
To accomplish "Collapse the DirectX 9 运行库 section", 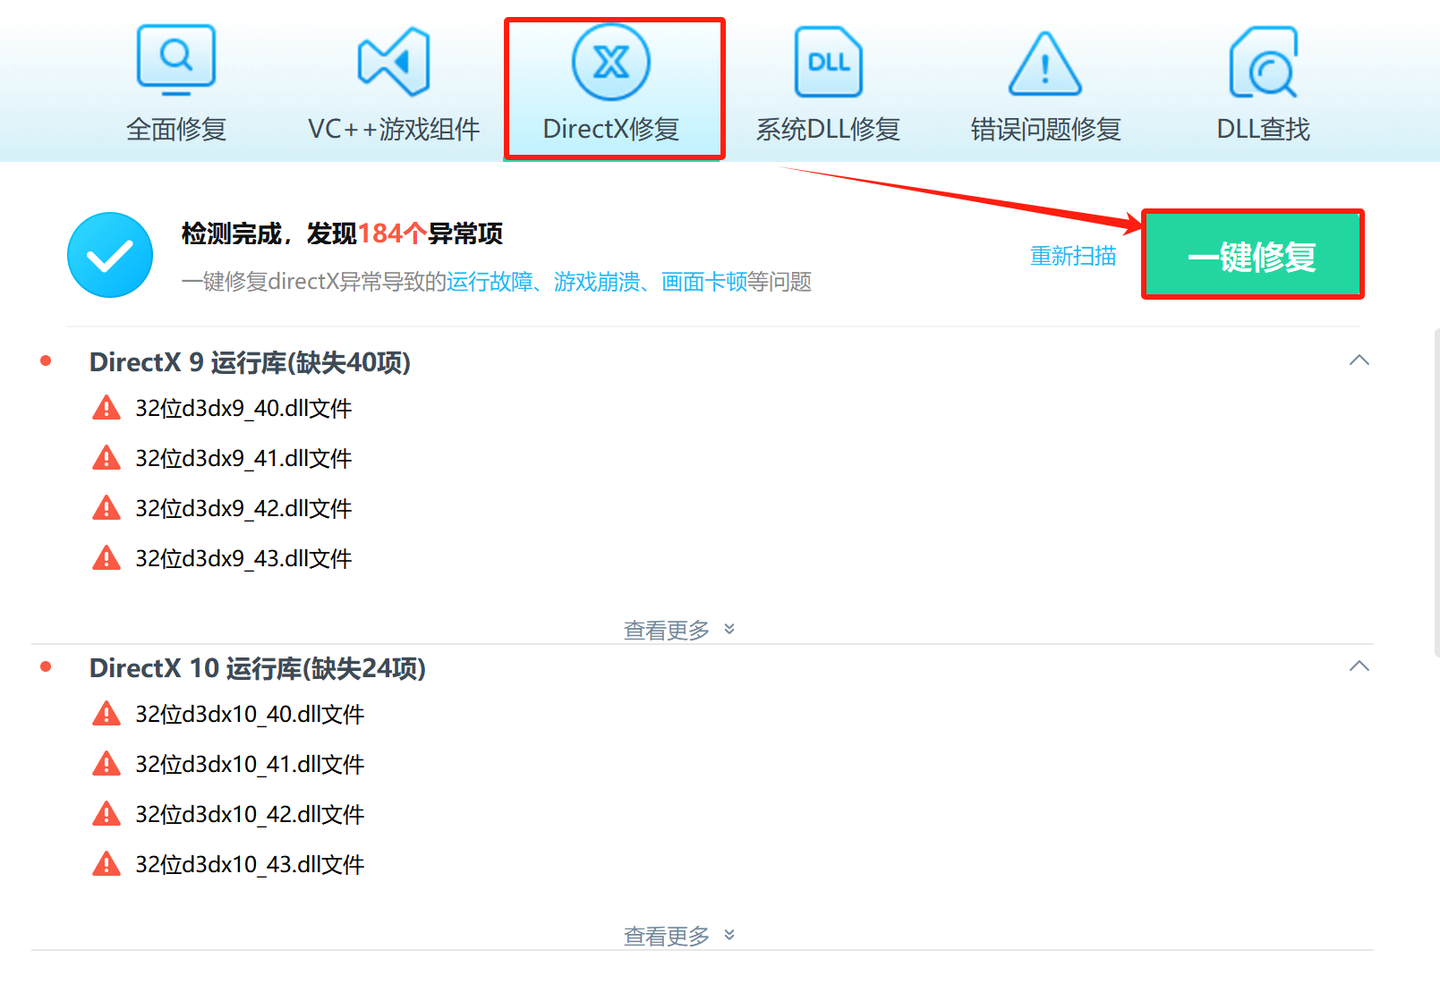I will [1358, 360].
